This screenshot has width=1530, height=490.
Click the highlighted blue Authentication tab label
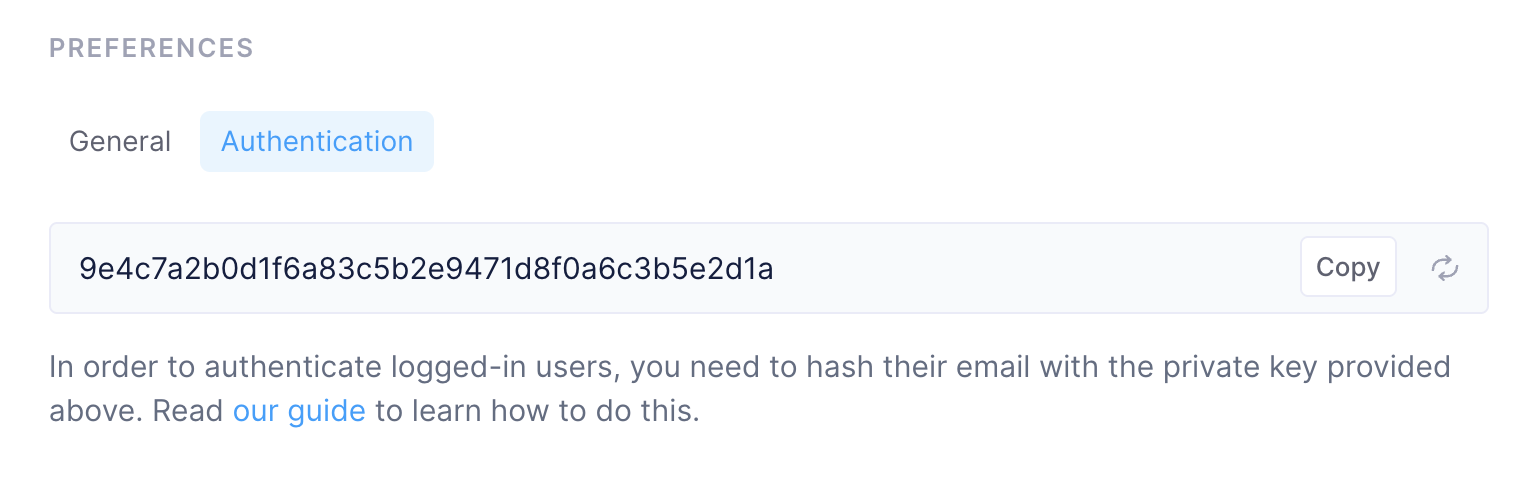(x=317, y=142)
